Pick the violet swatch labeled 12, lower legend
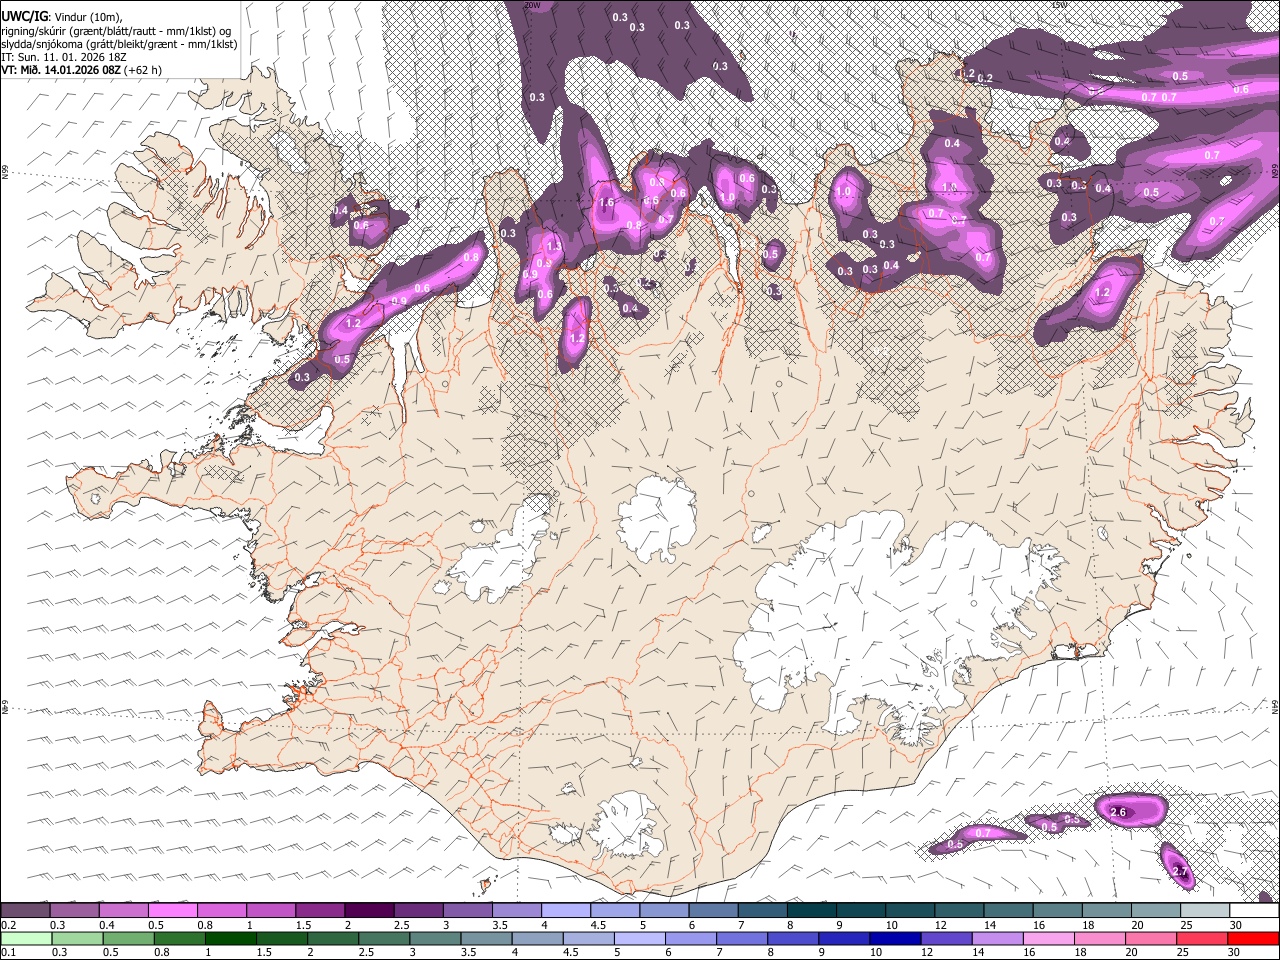Image resolution: width=1280 pixels, height=960 pixels. pyautogui.click(x=945, y=939)
